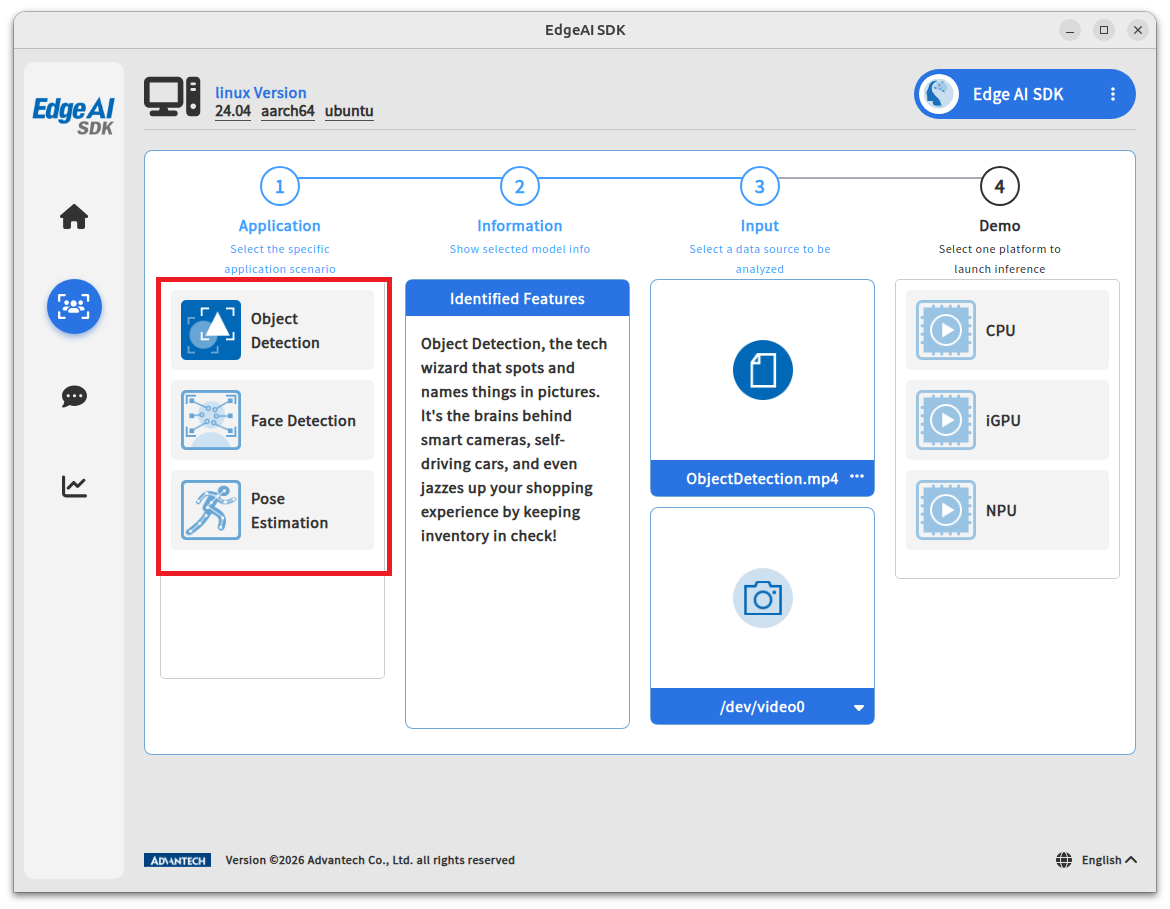The height and width of the screenshot is (909, 1170).
Task: Open the three-dot menu on Edge AI SDK
Action: pyautogui.click(x=1113, y=95)
